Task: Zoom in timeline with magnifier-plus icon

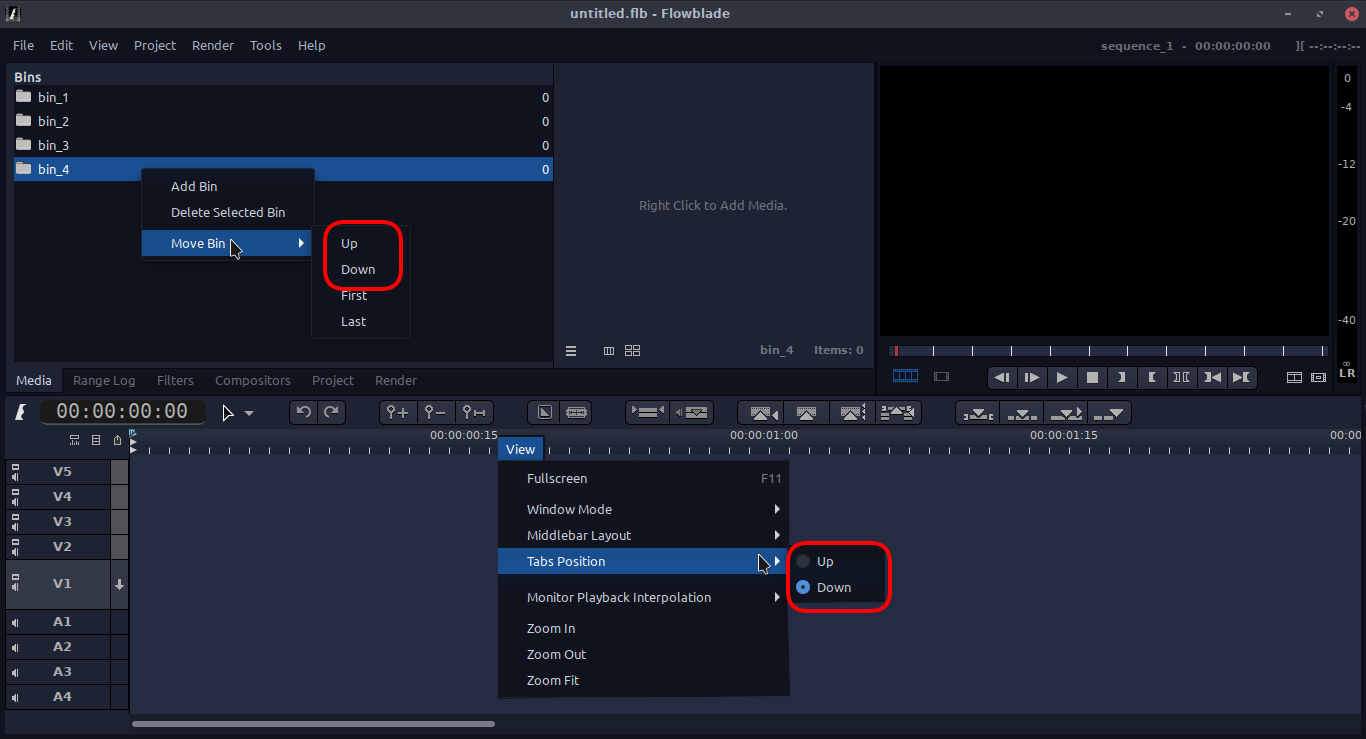Action: pos(398,412)
